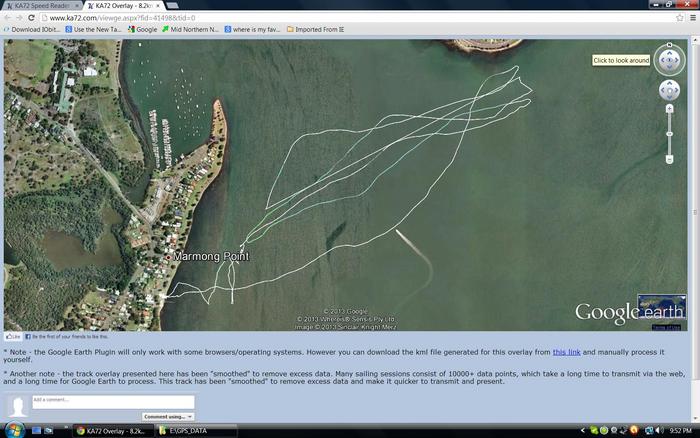Screen dimensions: 700x438
Task: Click the browser back arrow
Action: tap(8, 17)
